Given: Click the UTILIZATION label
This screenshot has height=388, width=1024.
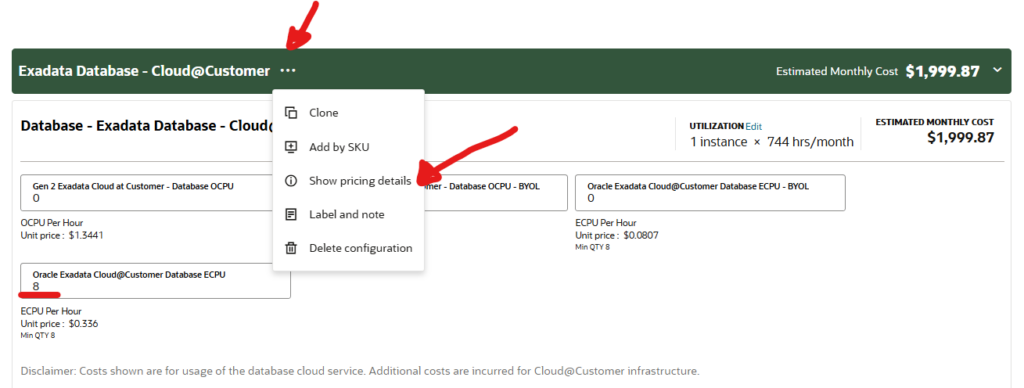Looking at the screenshot, I should pos(716,126).
